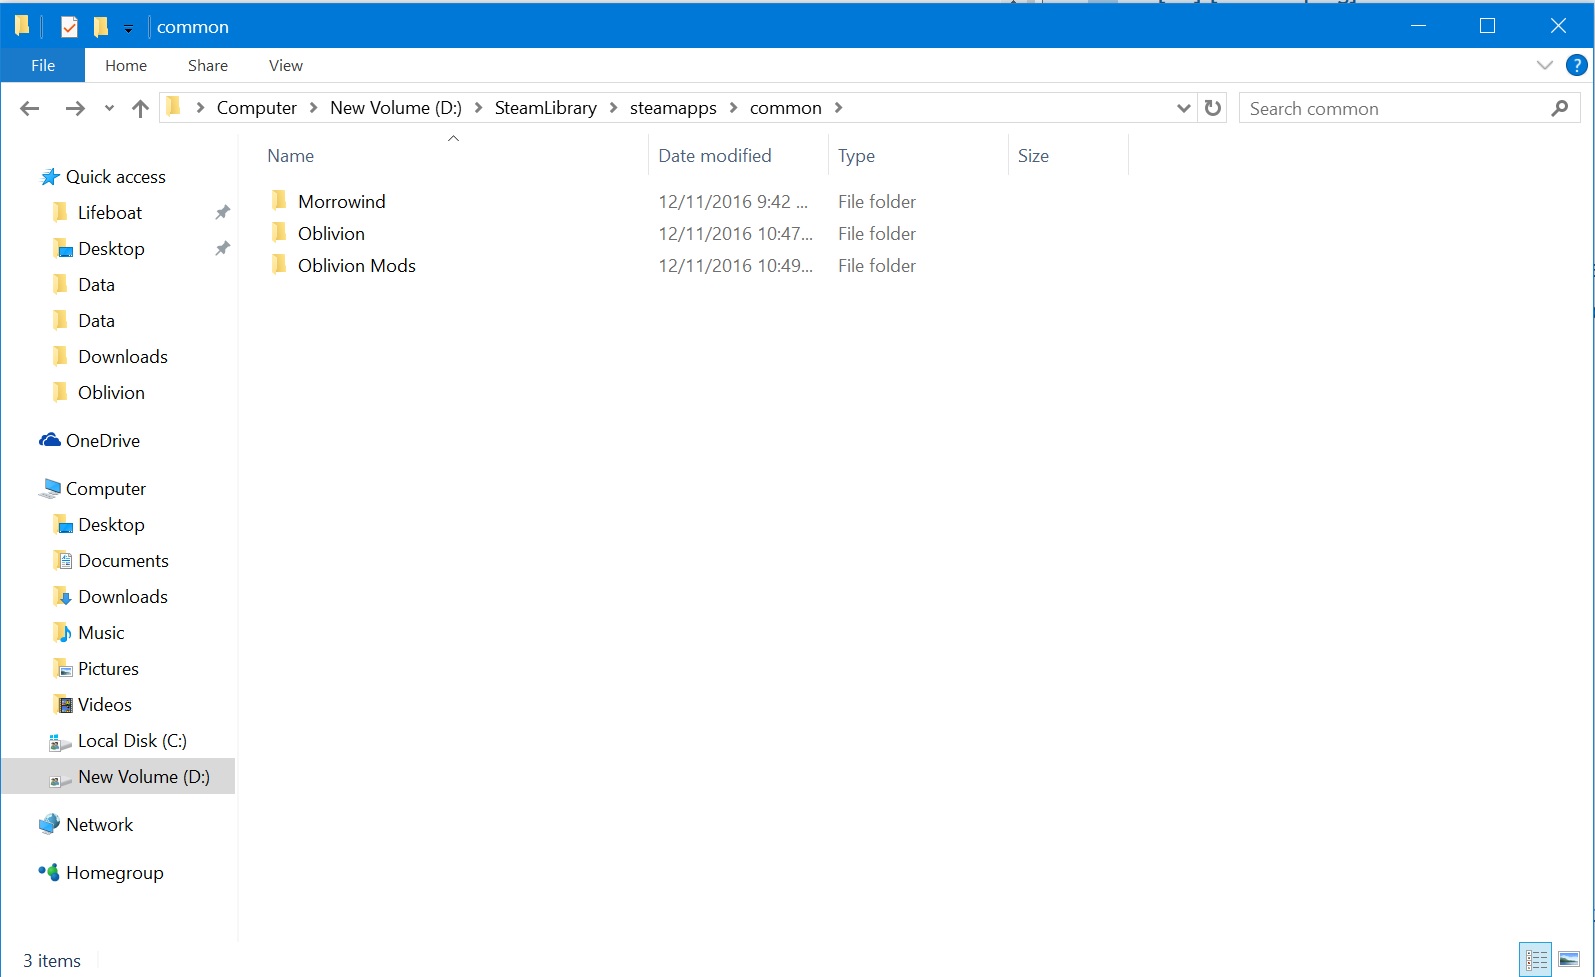The image size is (1595, 977).
Task: Expand the chevron after SteamLibrary in breadcrumb
Action: click(613, 108)
